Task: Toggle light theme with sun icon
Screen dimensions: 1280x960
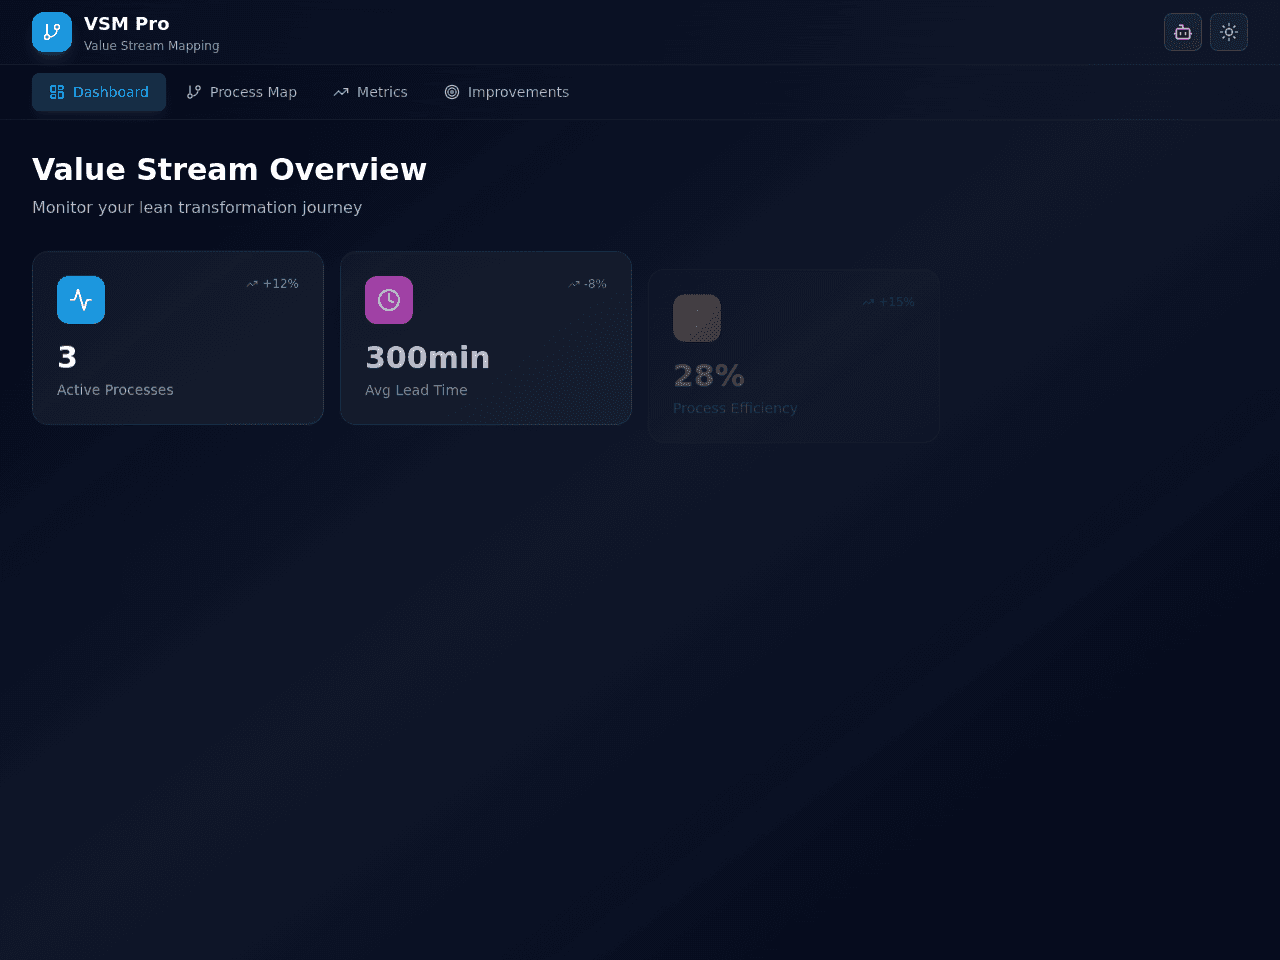Action: [x=1229, y=32]
